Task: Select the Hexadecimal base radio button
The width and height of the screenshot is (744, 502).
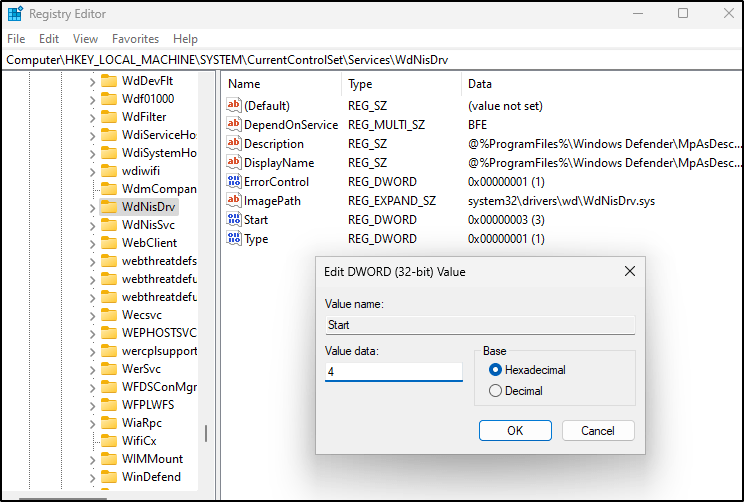Action: 495,370
